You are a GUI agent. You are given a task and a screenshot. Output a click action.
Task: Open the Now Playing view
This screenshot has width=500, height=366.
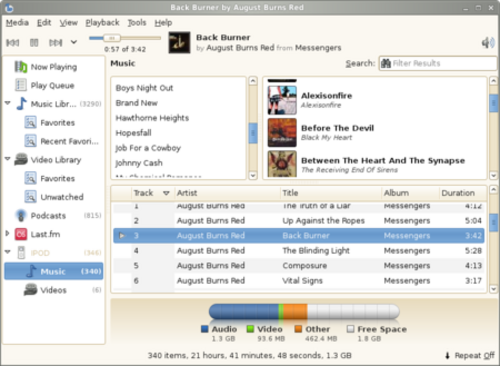(53, 67)
